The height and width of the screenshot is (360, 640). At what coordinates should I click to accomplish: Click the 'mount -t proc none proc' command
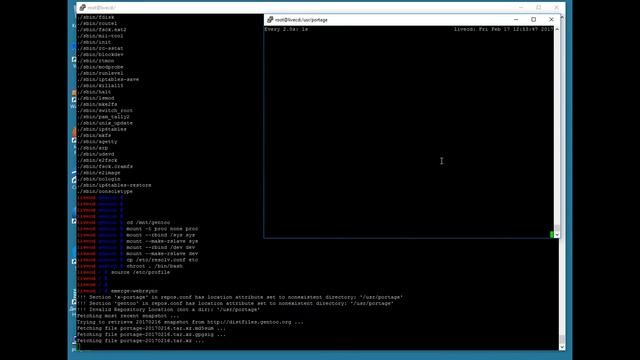click(162, 229)
